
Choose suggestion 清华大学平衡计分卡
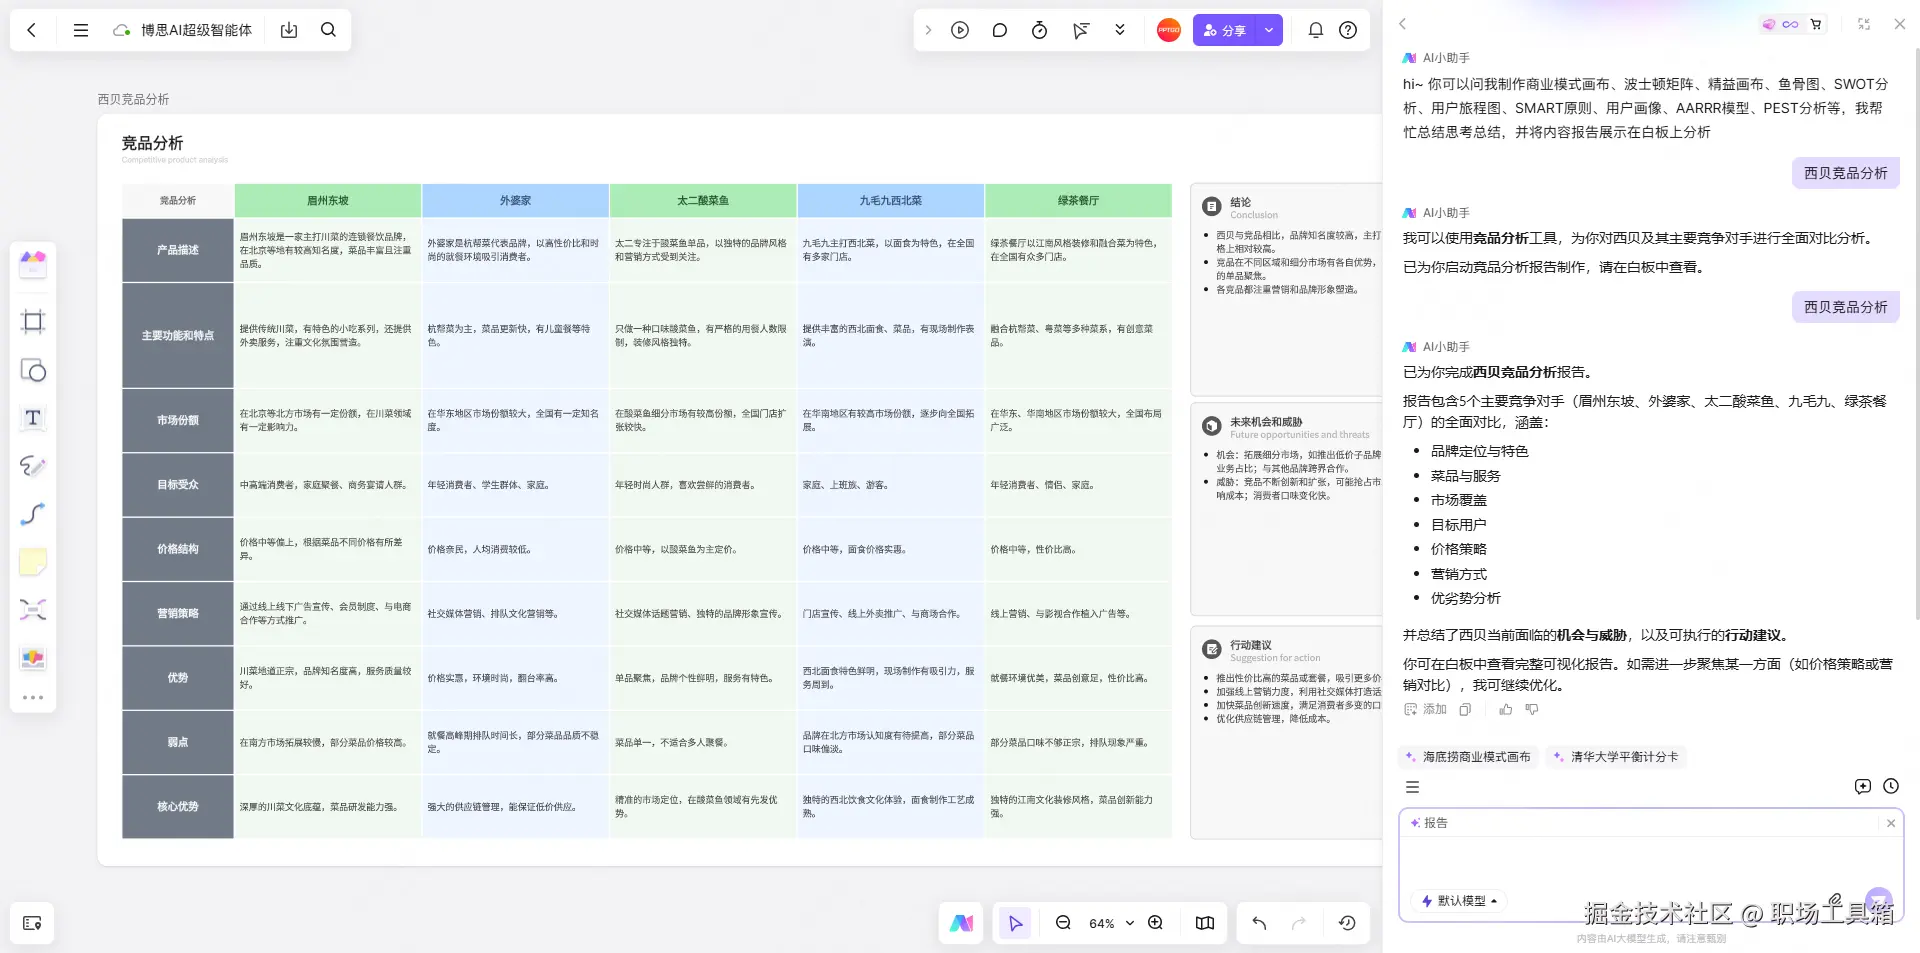(1616, 757)
